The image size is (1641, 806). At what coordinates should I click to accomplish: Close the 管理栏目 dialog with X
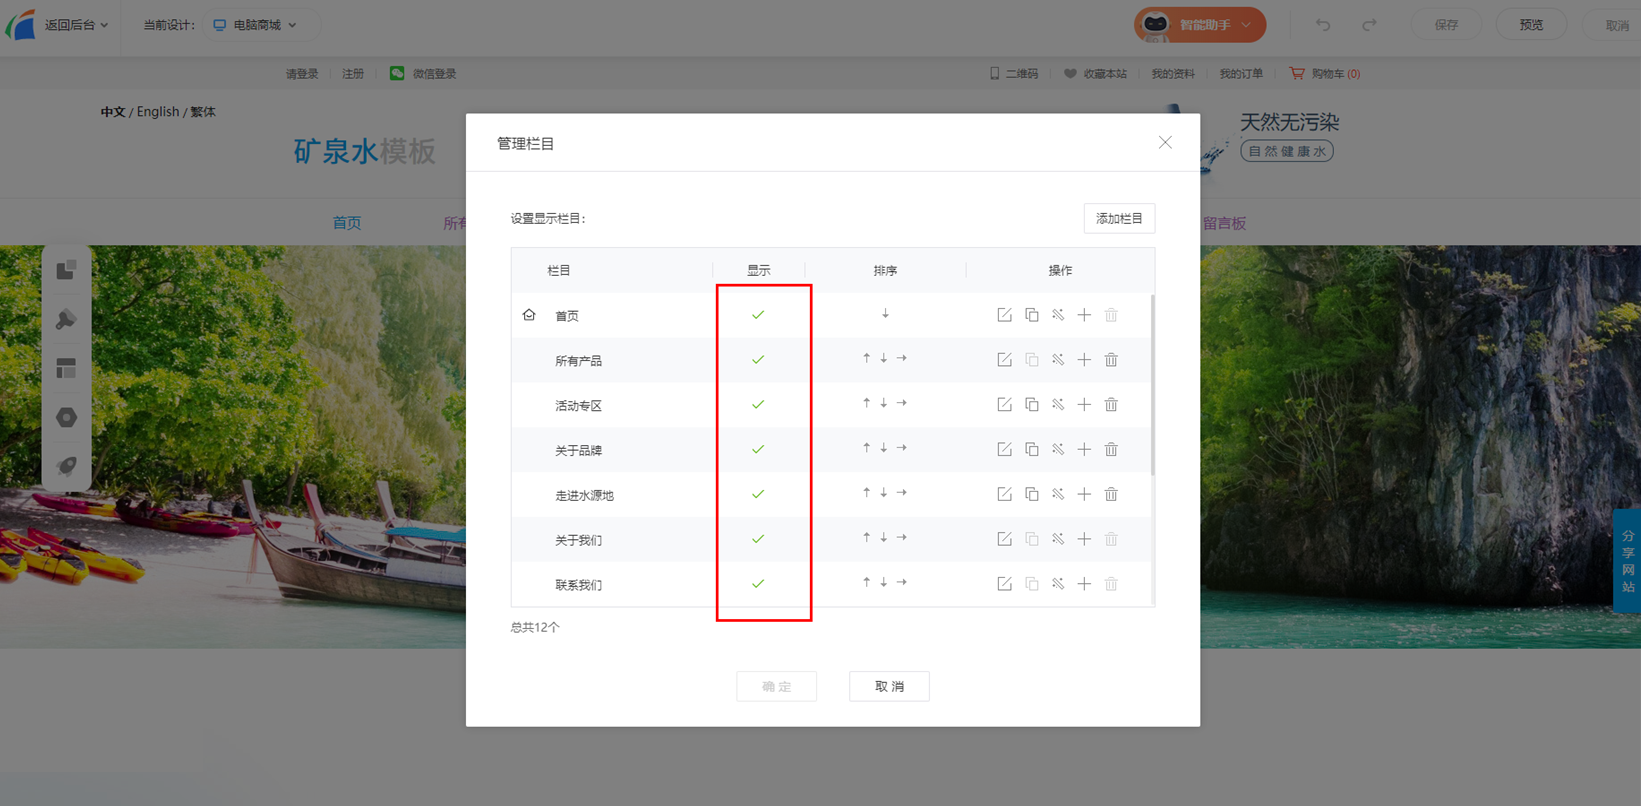[x=1165, y=142]
